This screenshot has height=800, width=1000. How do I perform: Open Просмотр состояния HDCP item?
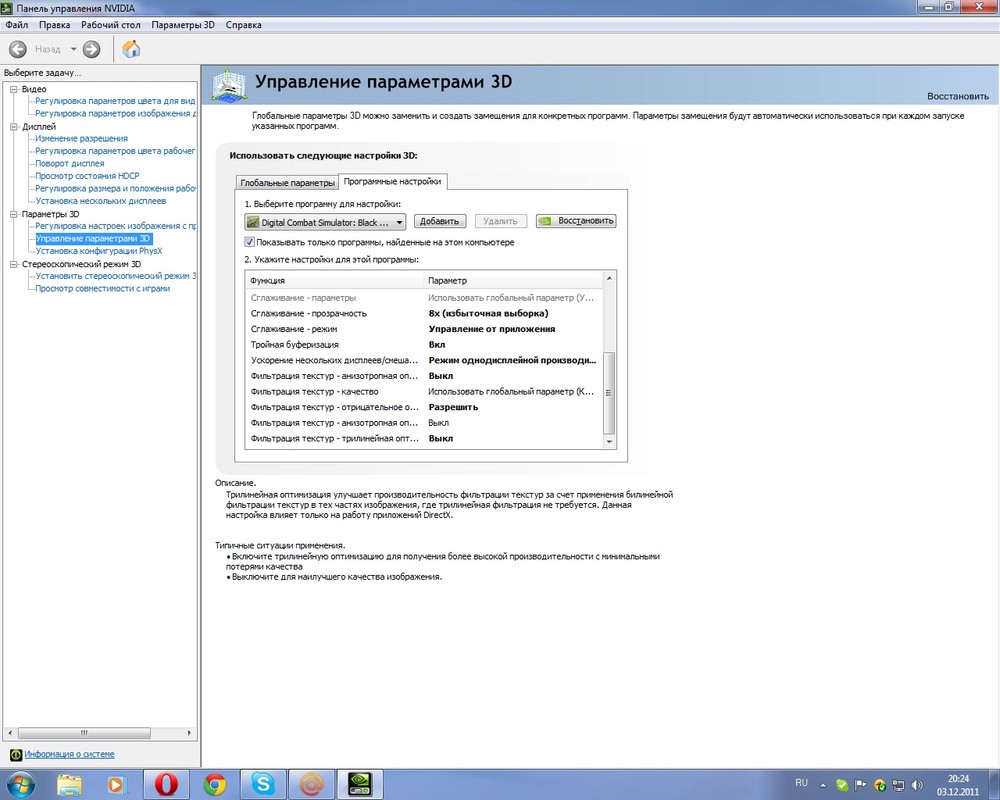click(x=87, y=175)
